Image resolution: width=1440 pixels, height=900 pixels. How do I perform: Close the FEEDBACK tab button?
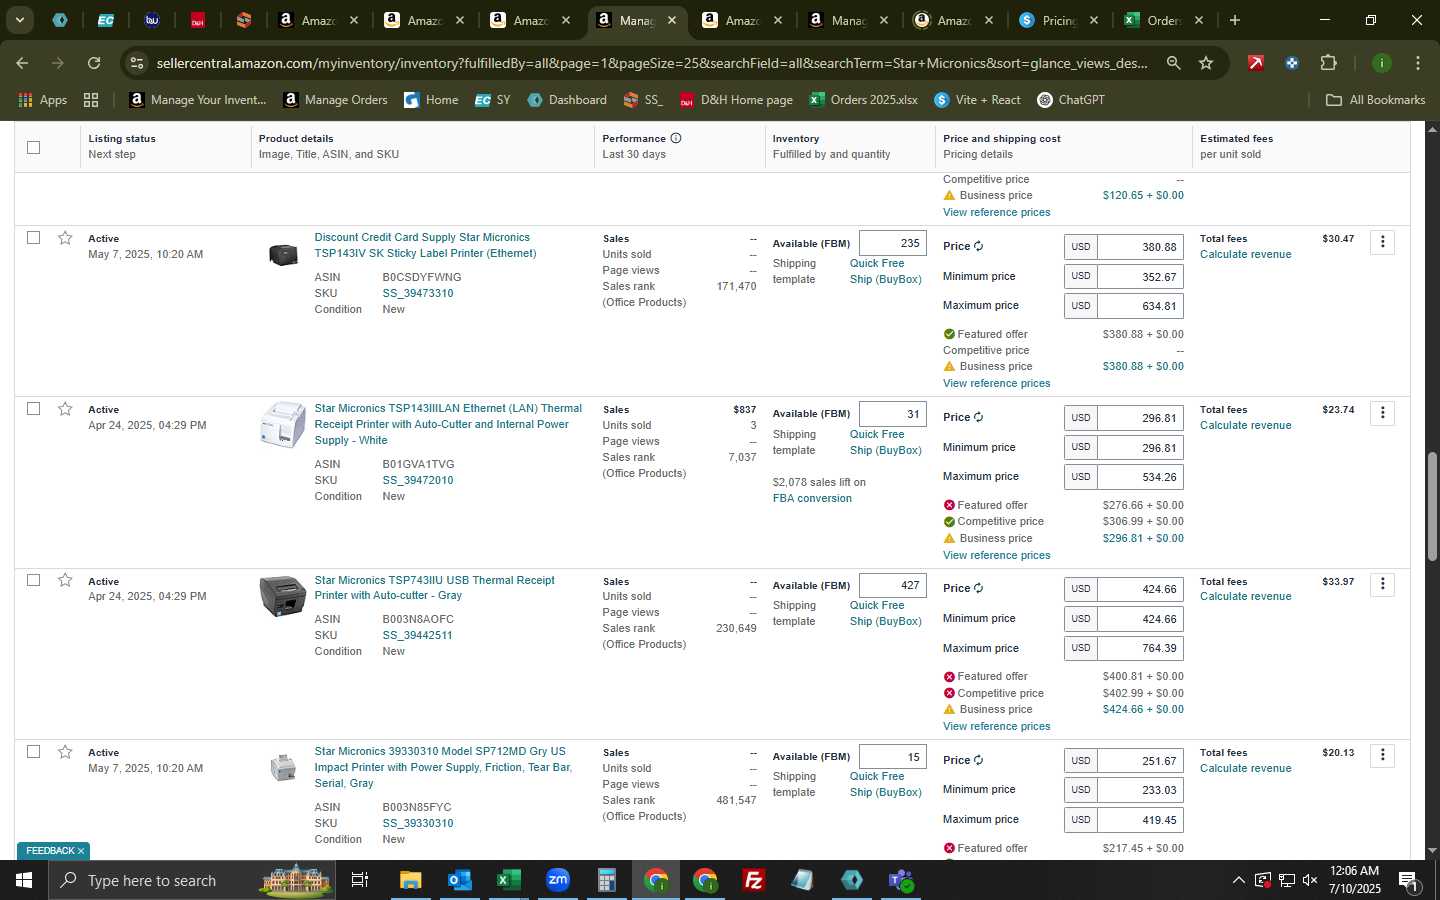(x=81, y=851)
